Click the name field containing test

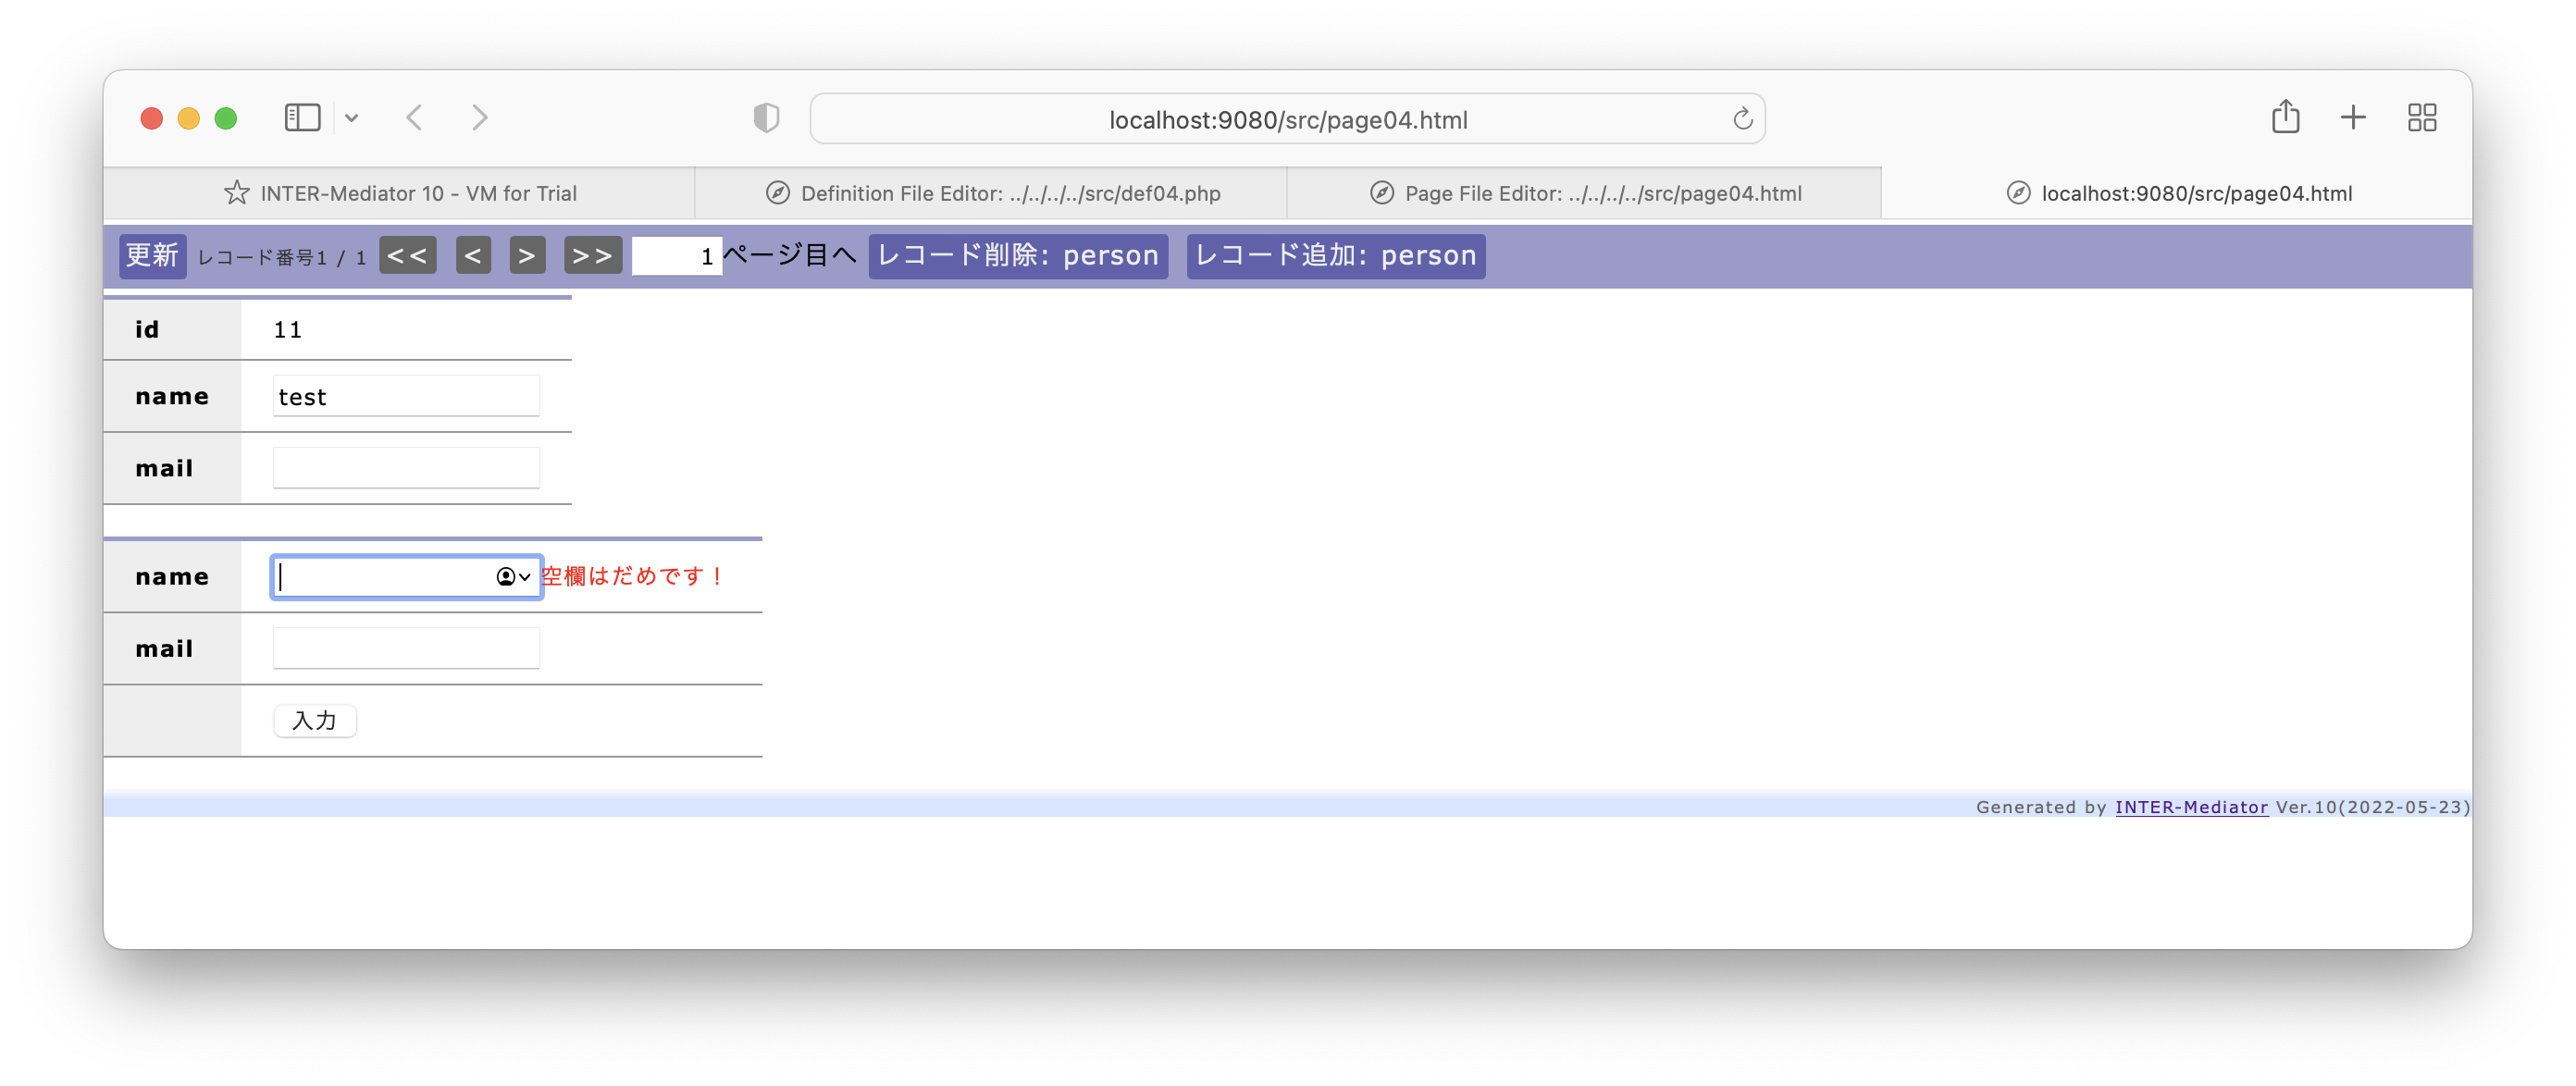click(406, 396)
